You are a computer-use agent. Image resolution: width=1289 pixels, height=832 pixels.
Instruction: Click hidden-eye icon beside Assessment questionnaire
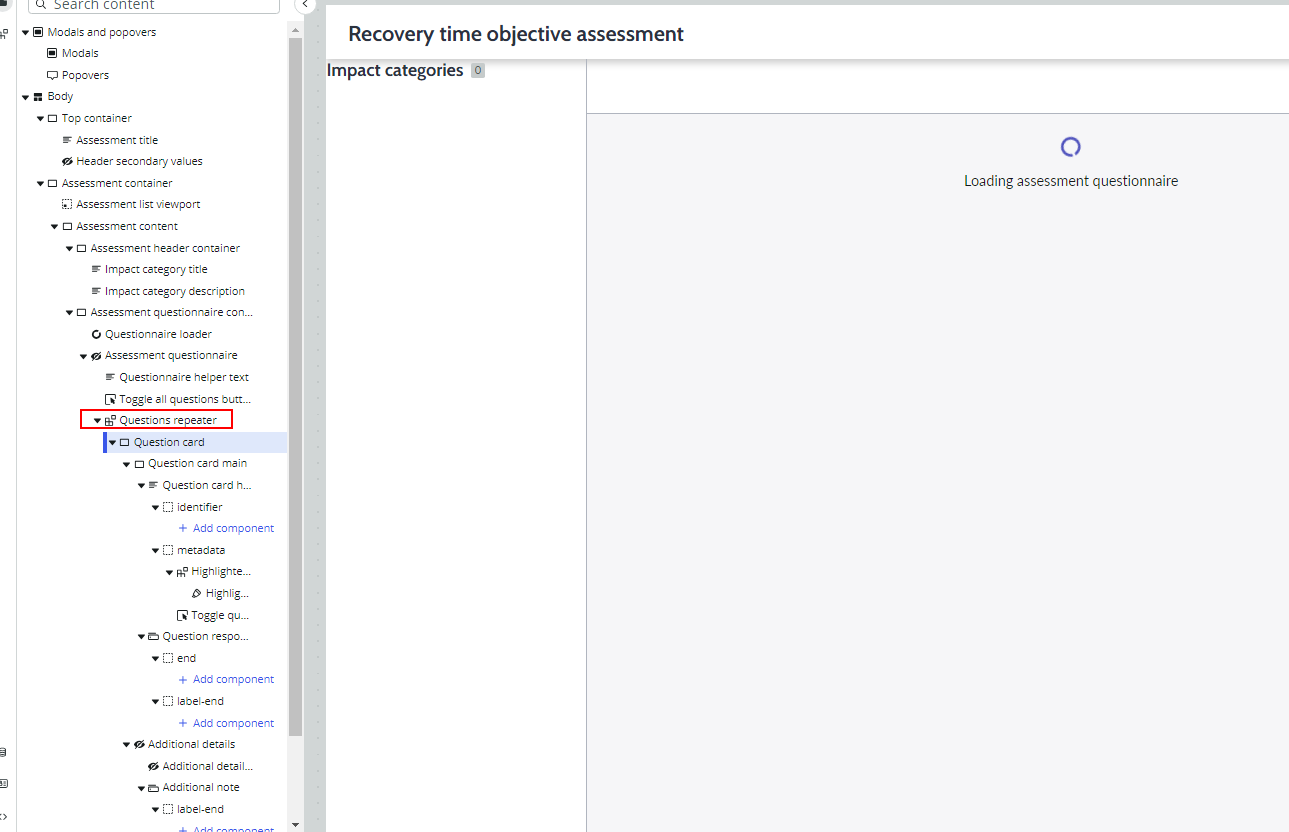(x=96, y=356)
